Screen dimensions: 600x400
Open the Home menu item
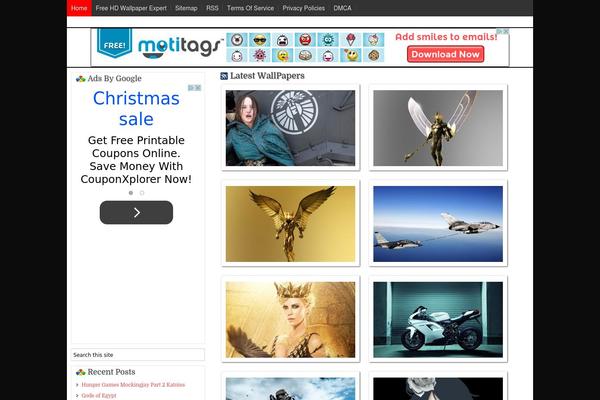coord(79,8)
